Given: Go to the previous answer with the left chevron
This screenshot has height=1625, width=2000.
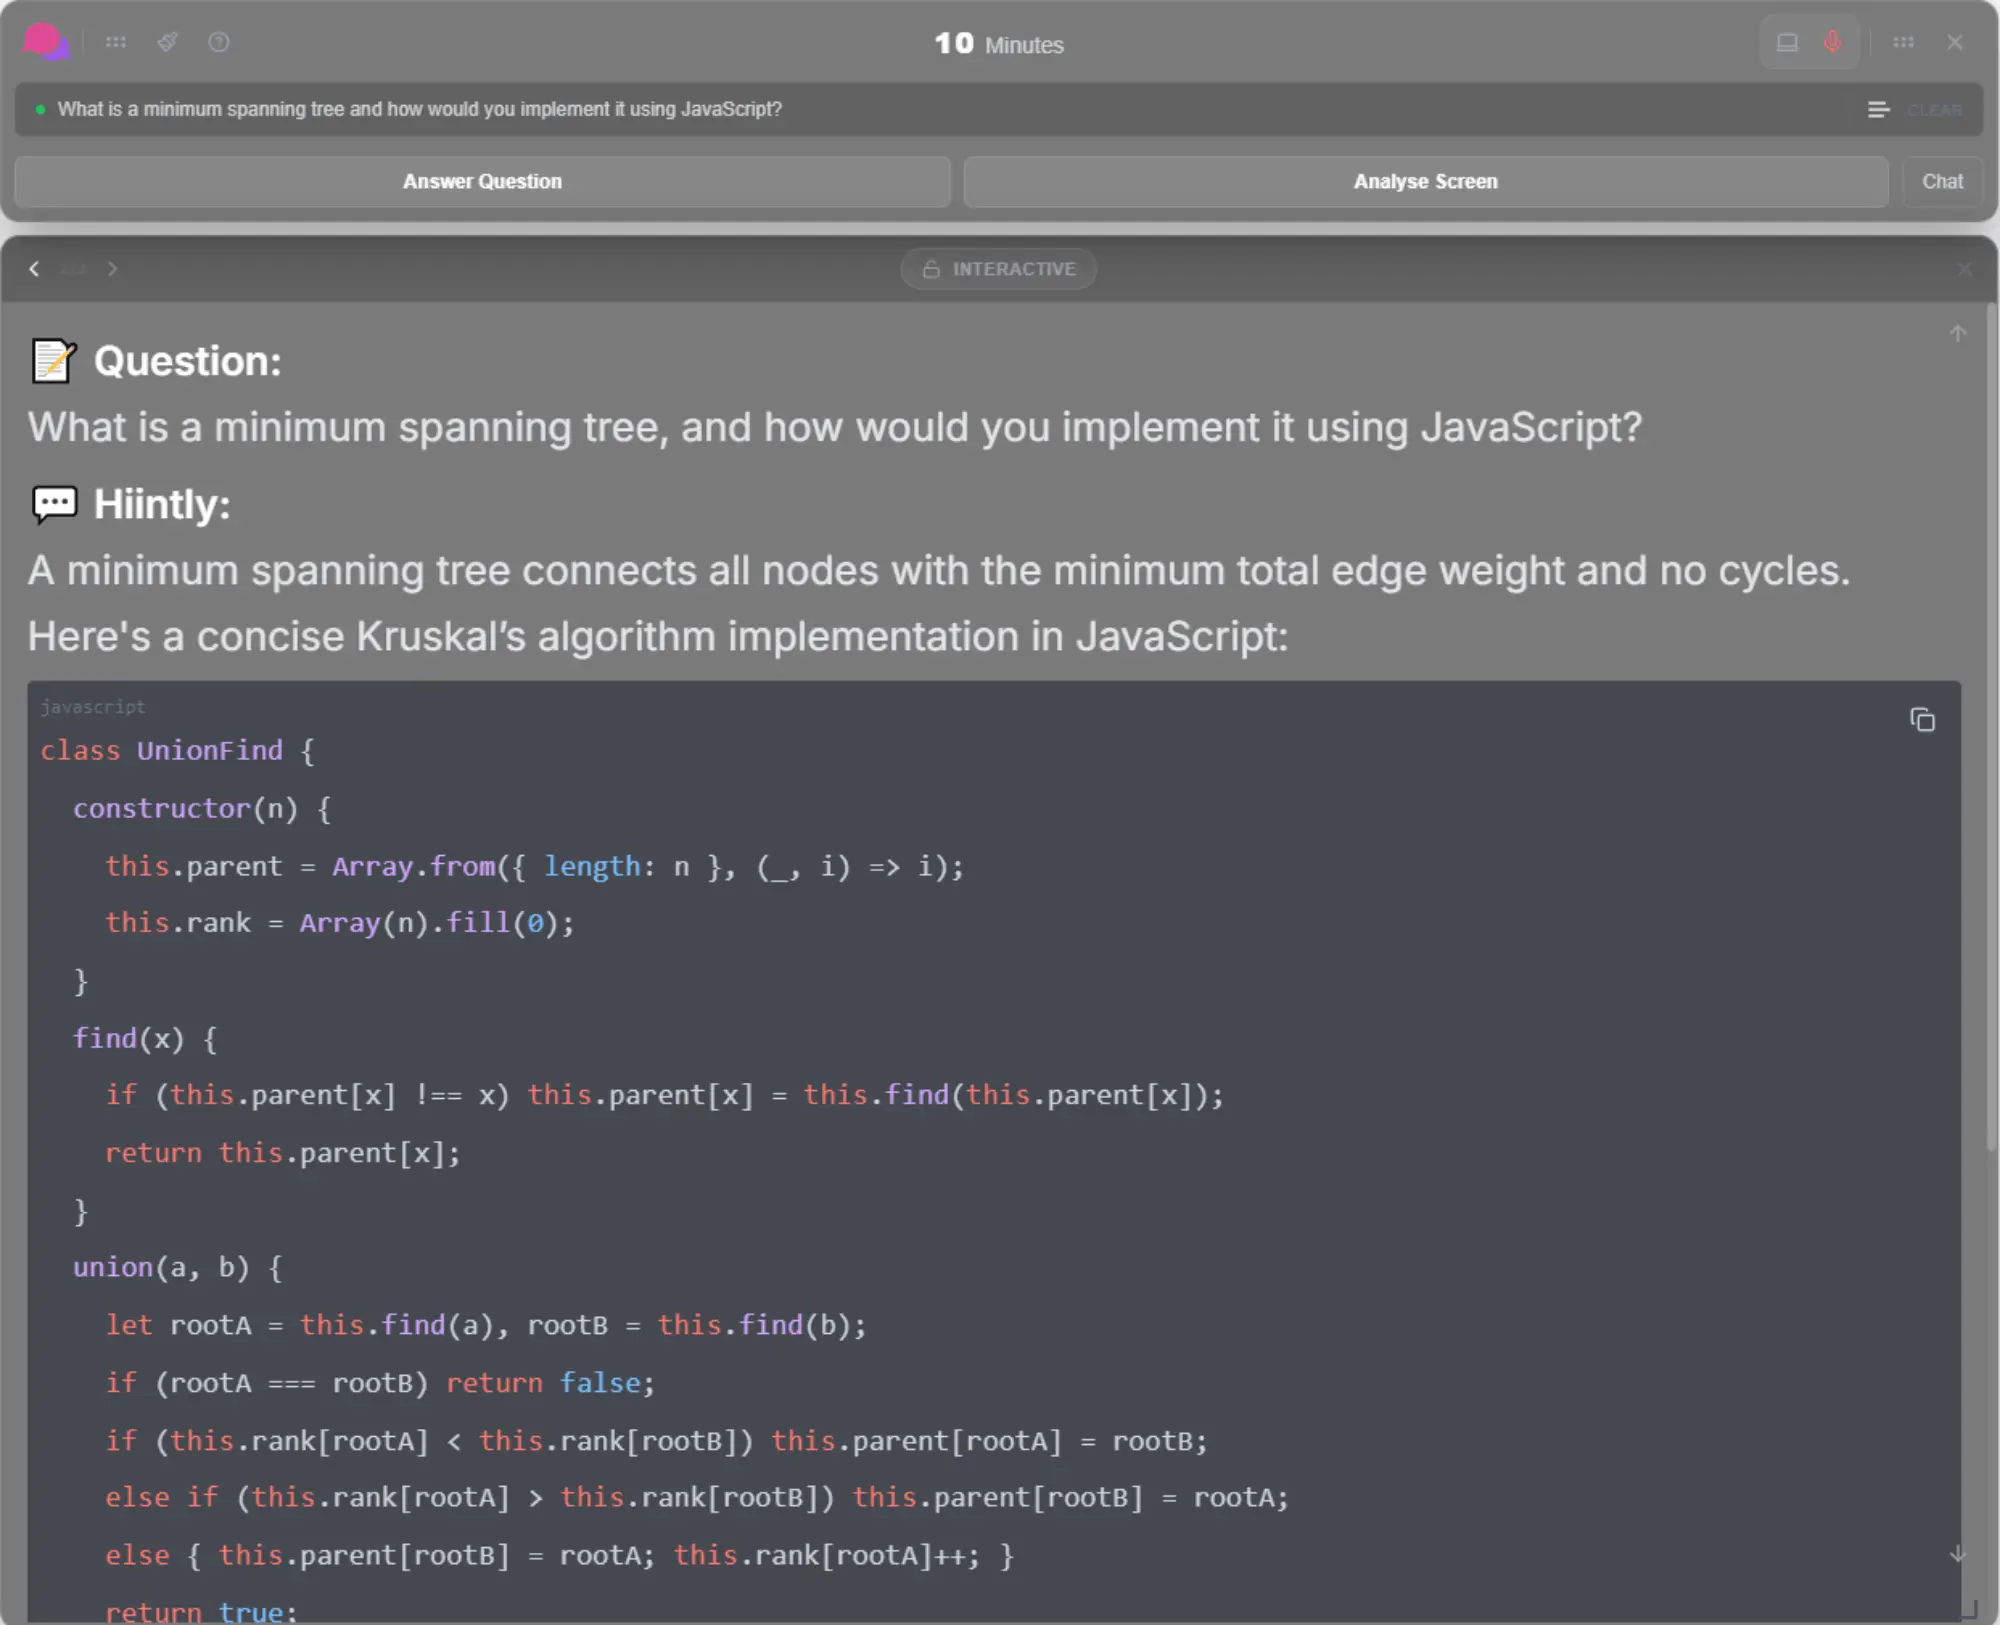Looking at the screenshot, I should 34,268.
